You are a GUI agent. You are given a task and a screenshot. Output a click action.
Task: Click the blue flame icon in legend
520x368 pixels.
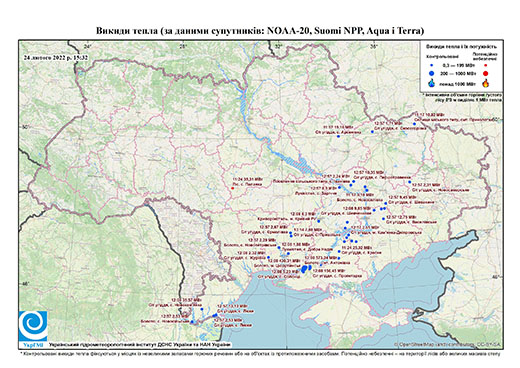[x=432, y=83]
